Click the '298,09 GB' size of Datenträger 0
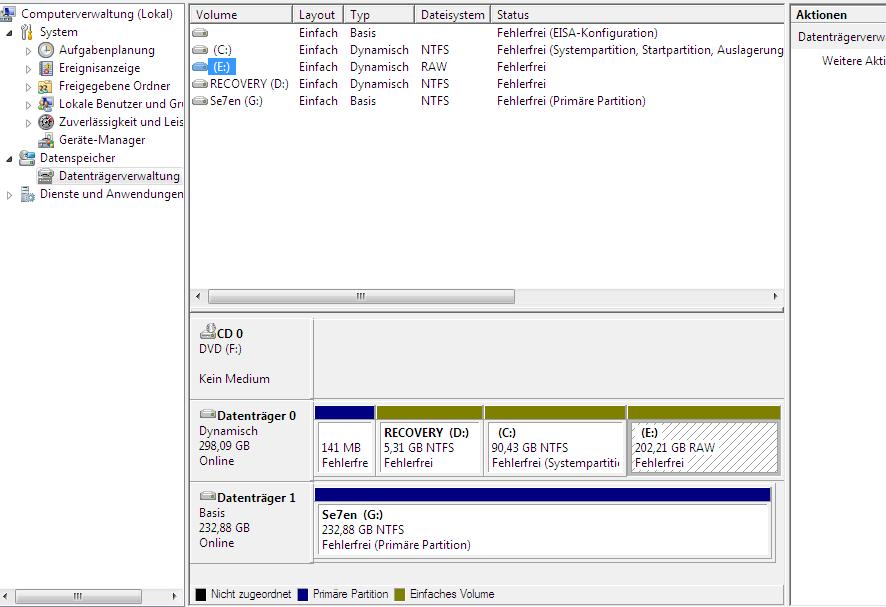 pos(224,445)
